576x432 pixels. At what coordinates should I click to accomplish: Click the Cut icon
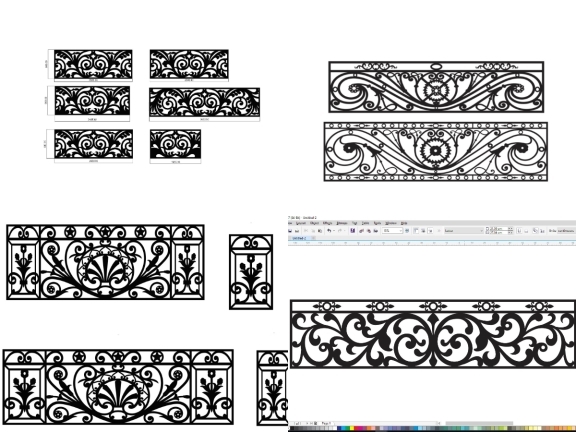[306, 231]
